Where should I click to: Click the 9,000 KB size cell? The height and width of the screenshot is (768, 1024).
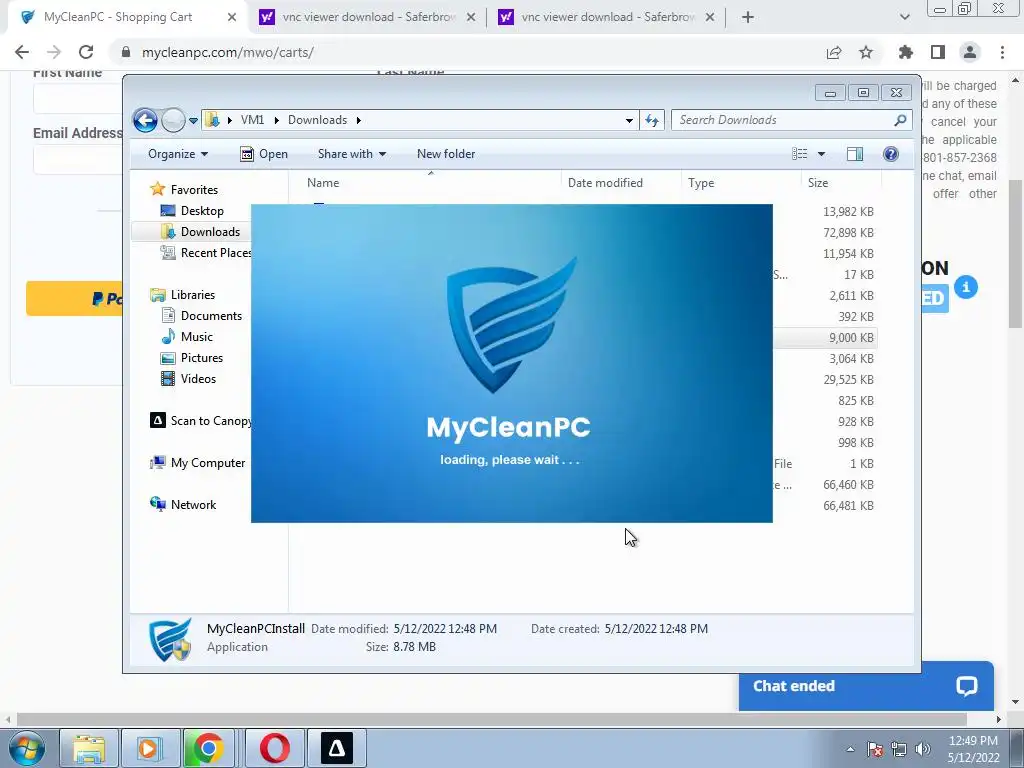click(851, 338)
